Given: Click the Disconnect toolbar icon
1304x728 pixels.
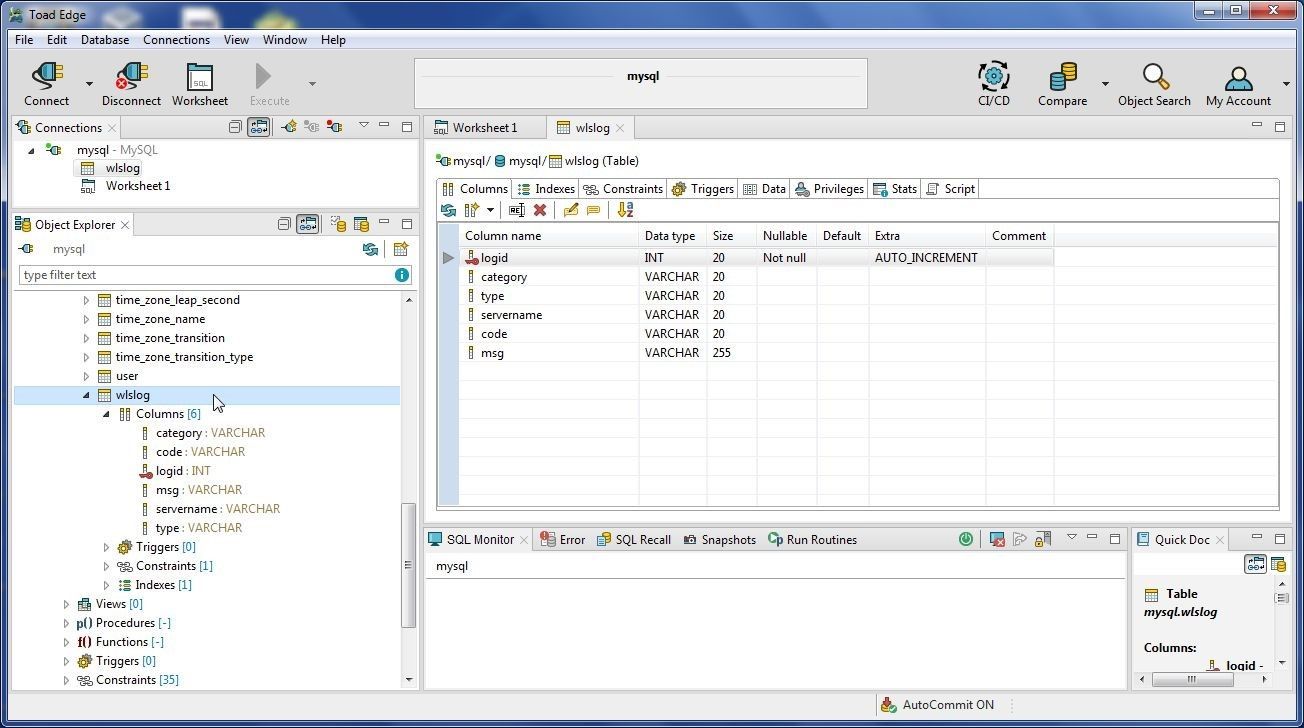Looking at the screenshot, I should click(x=131, y=84).
